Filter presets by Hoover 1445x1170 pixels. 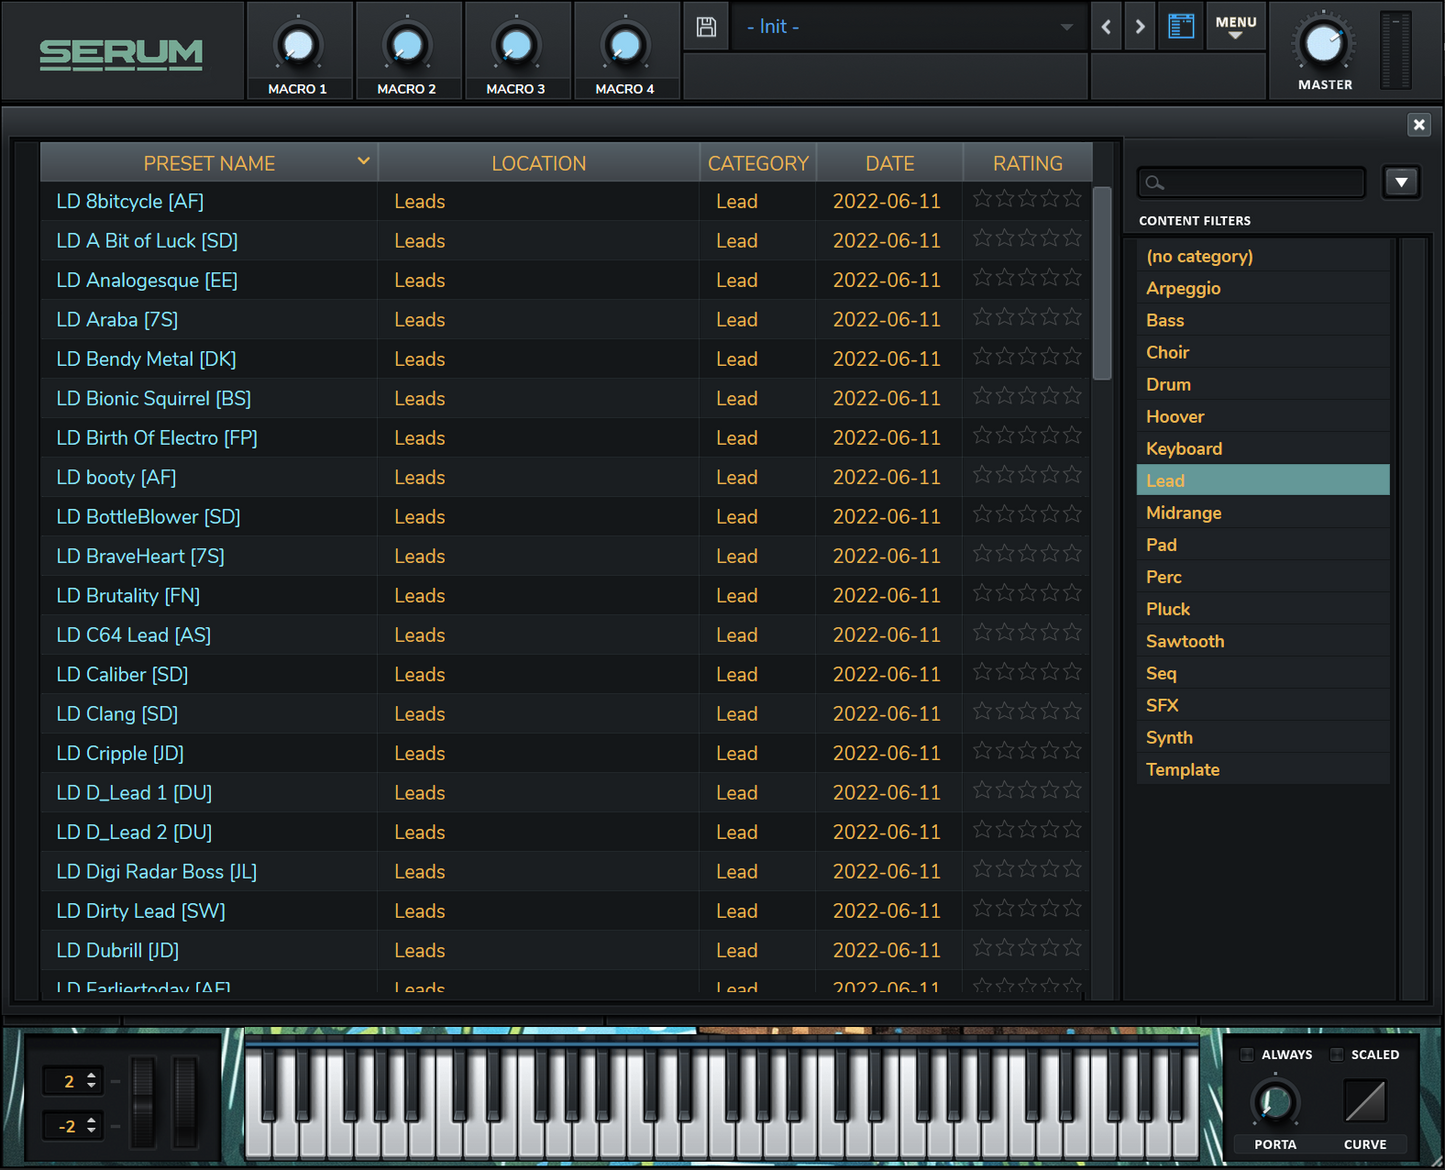[x=1263, y=416]
